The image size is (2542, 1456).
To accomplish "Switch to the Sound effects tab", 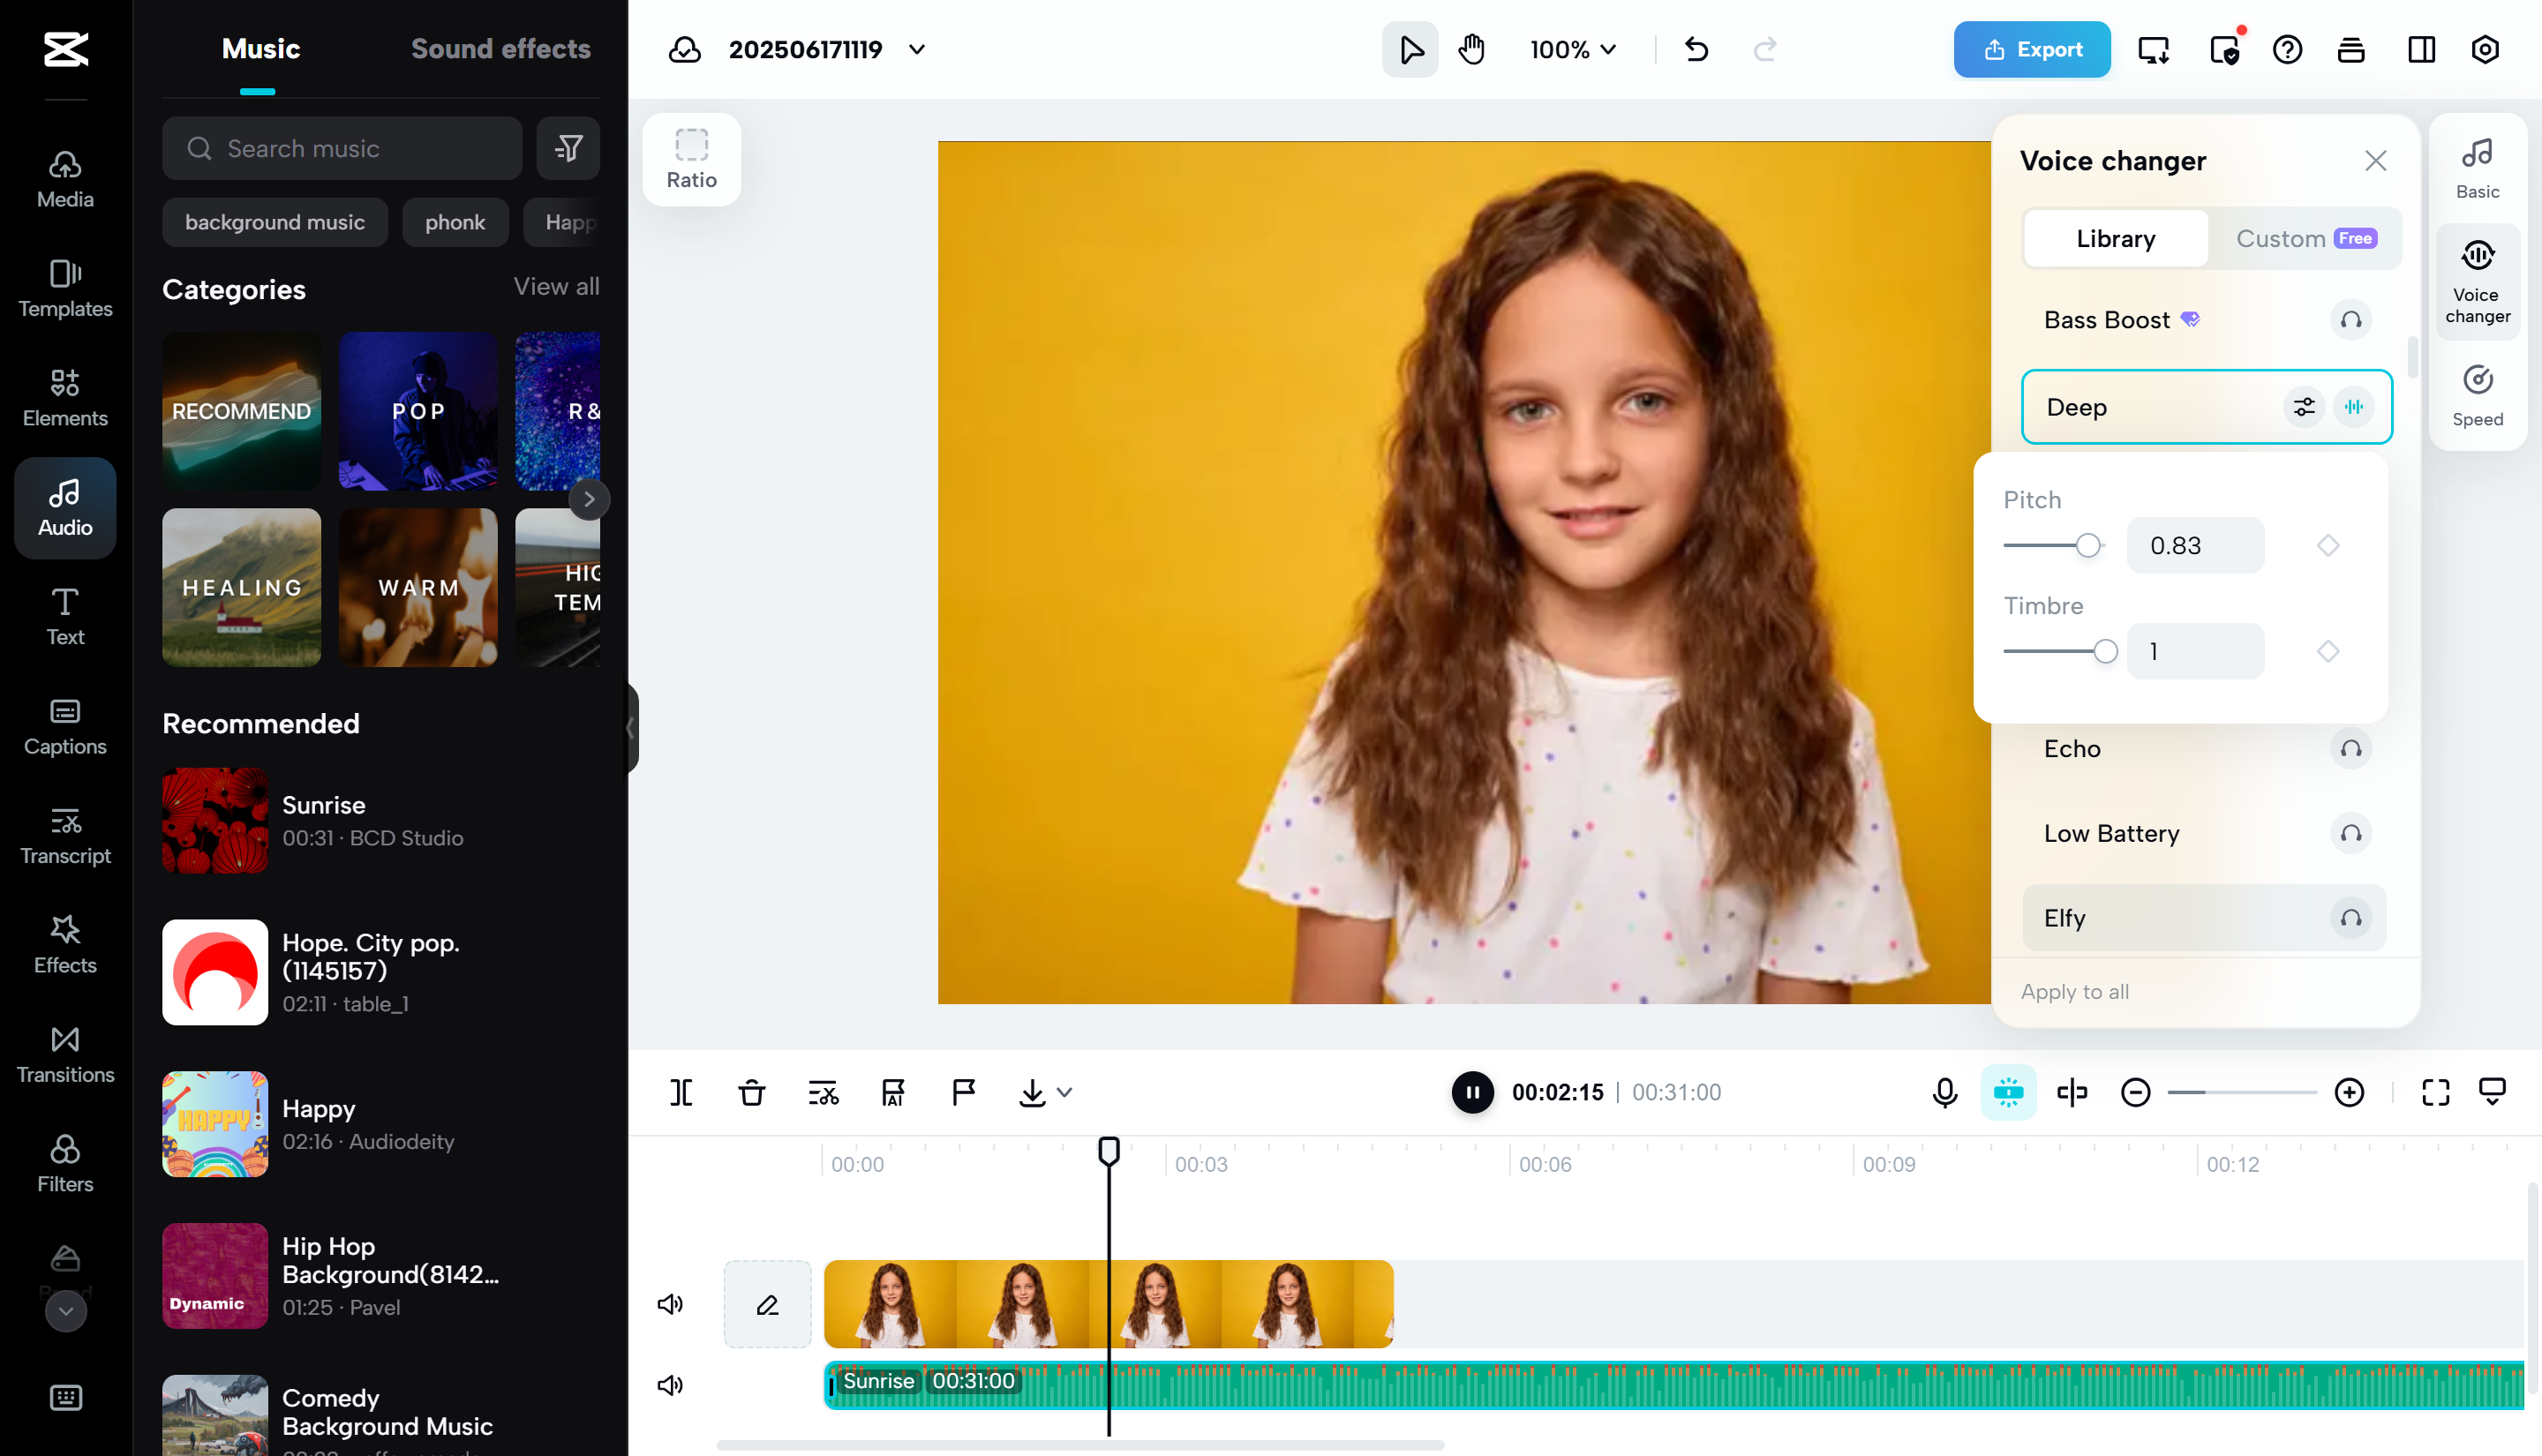I will click(x=501, y=48).
